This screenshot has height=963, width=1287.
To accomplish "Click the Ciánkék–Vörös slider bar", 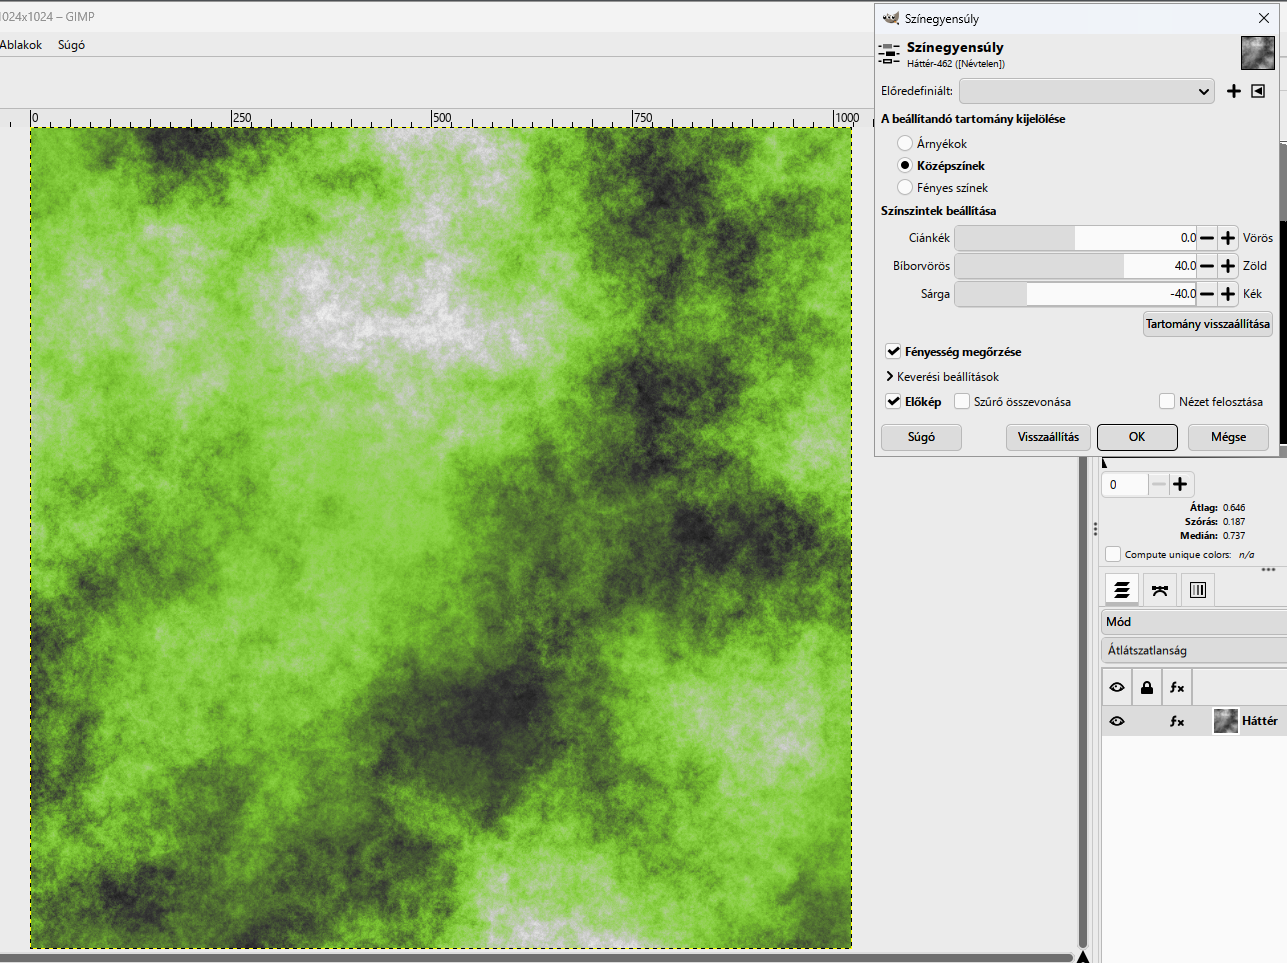I will [x=1076, y=238].
